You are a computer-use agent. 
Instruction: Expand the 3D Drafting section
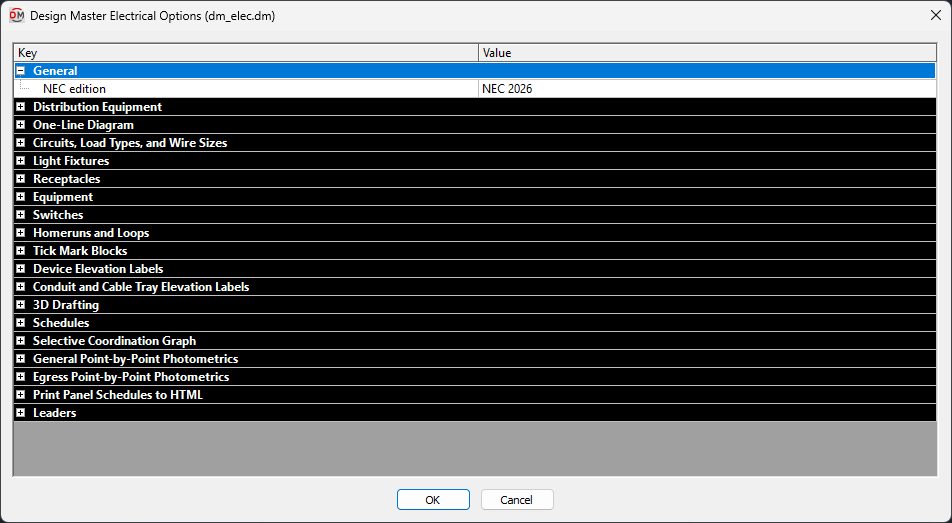click(x=21, y=305)
